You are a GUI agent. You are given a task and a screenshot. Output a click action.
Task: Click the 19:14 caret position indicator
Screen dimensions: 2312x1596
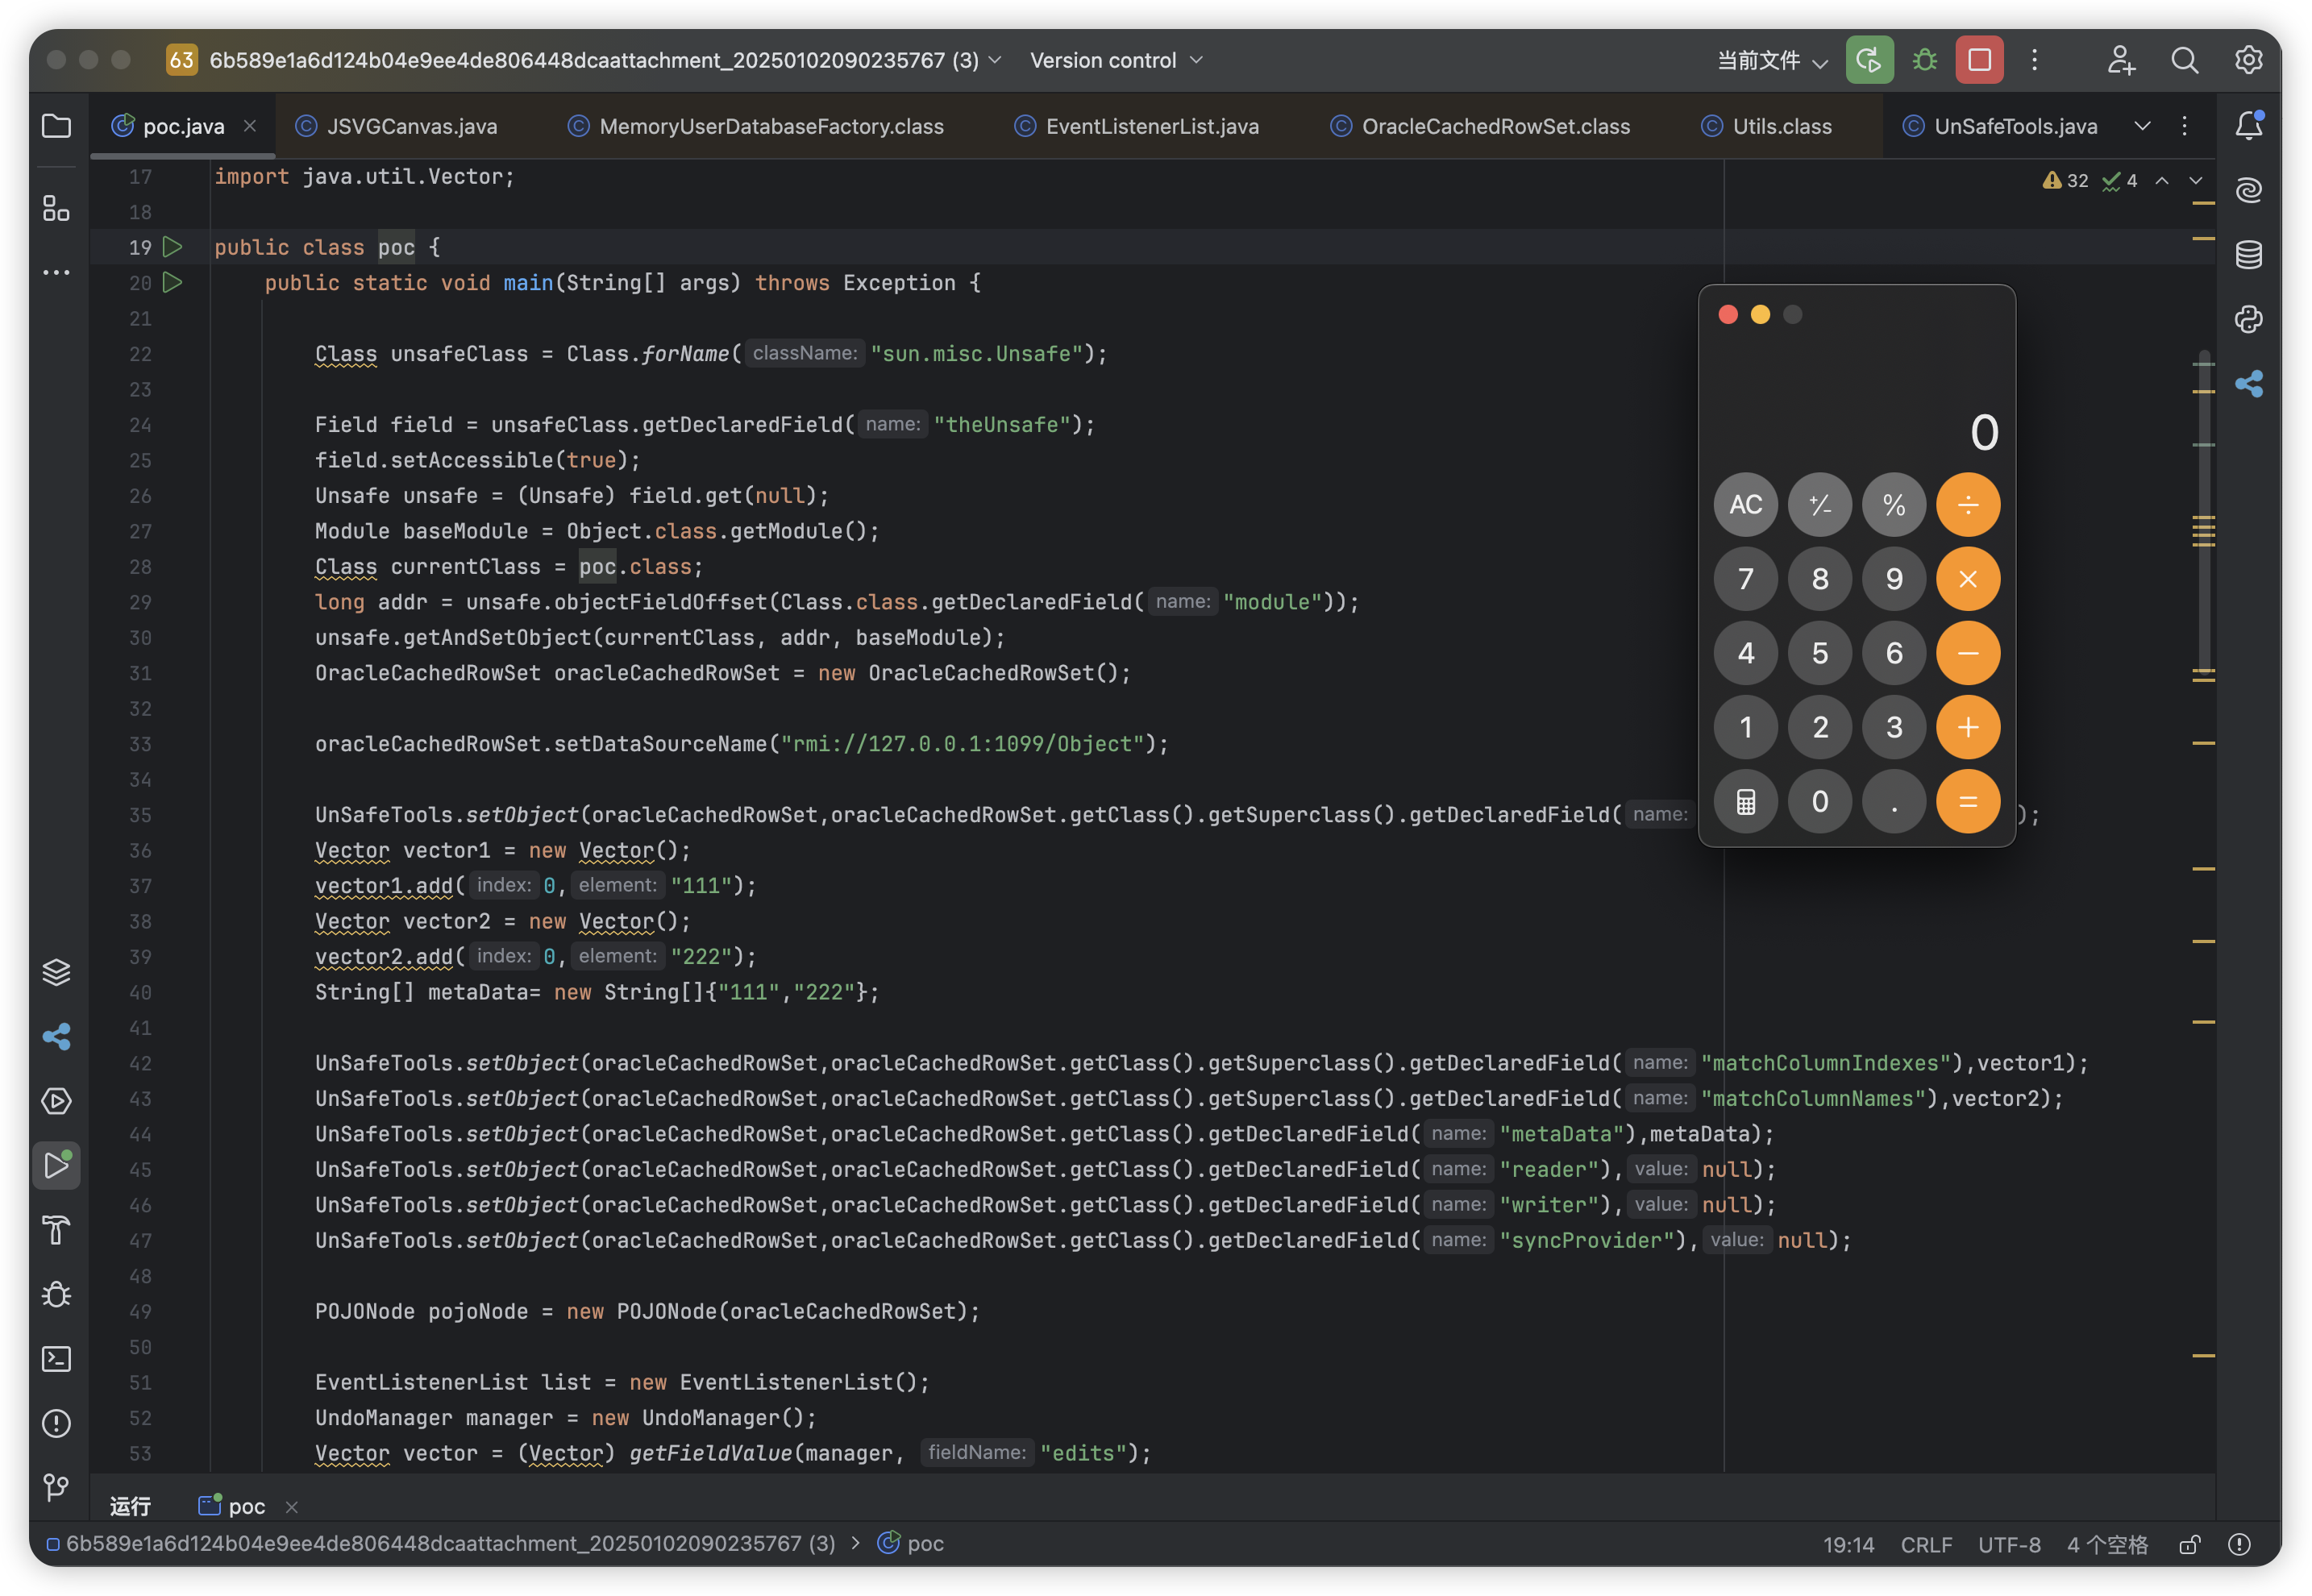pos(1848,1545)
